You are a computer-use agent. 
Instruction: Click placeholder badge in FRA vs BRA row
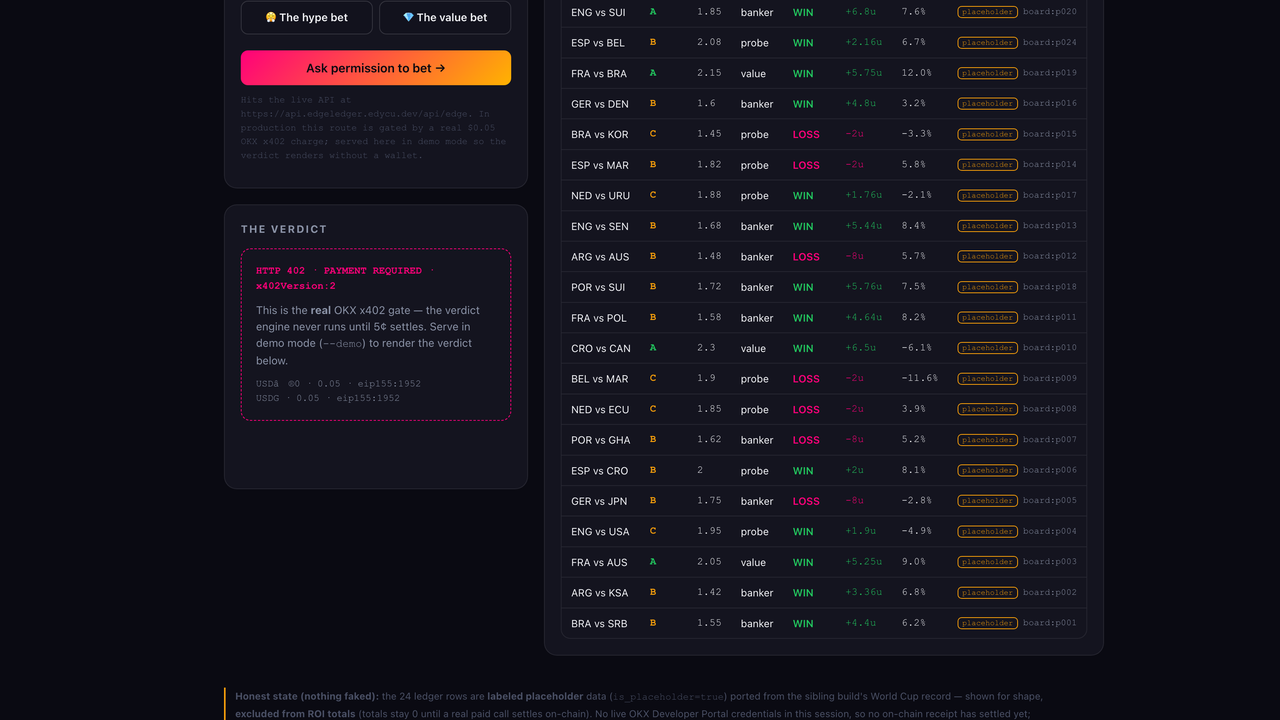click(987, 73)
